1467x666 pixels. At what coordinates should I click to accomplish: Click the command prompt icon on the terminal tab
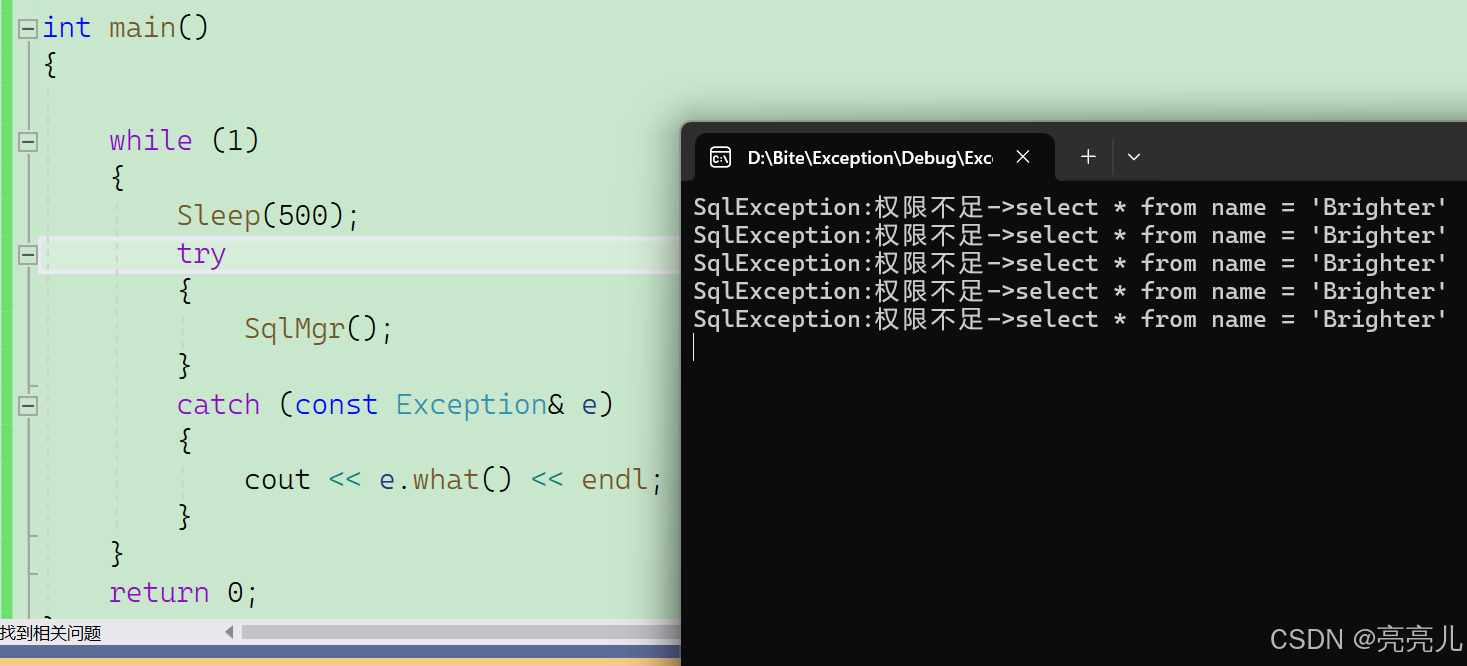(x=720, y=157)
